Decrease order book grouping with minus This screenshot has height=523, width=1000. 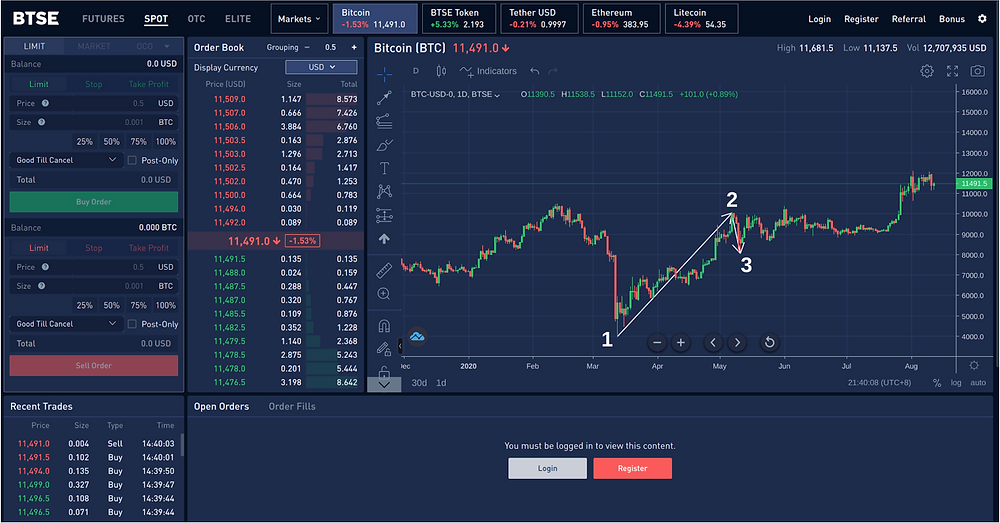click(x=307, y=47)
